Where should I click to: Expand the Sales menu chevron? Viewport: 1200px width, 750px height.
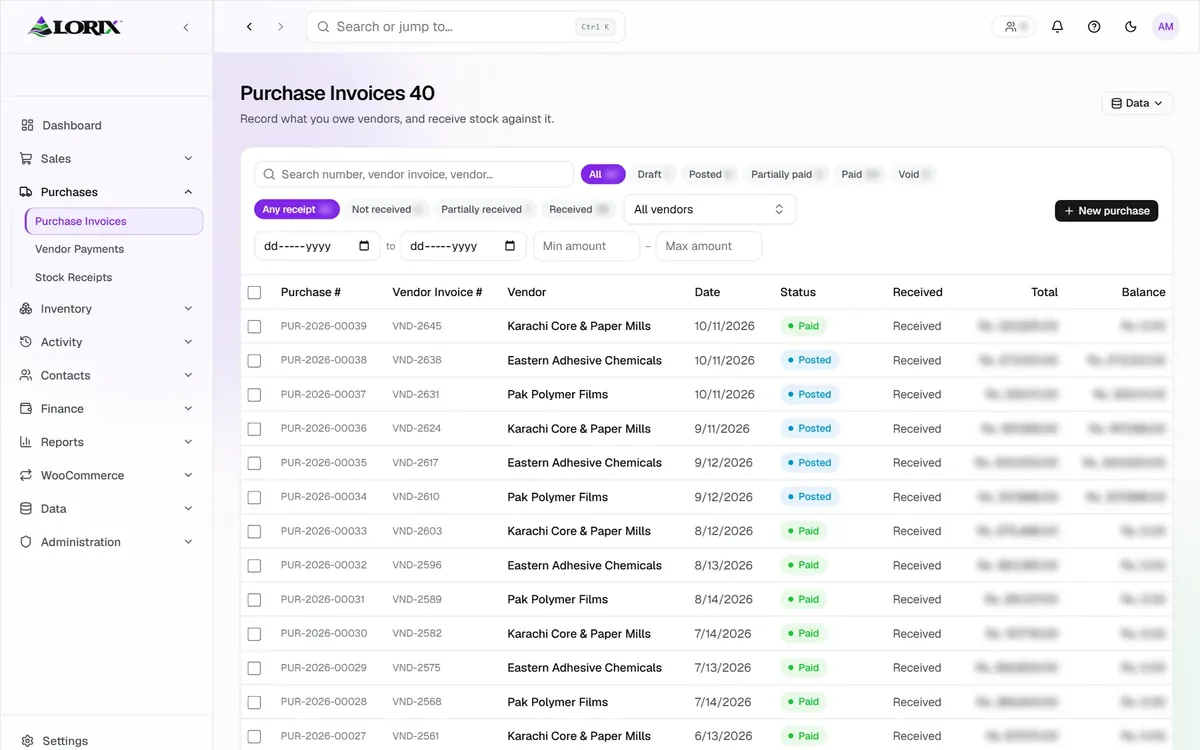click(x=188, y=158)
